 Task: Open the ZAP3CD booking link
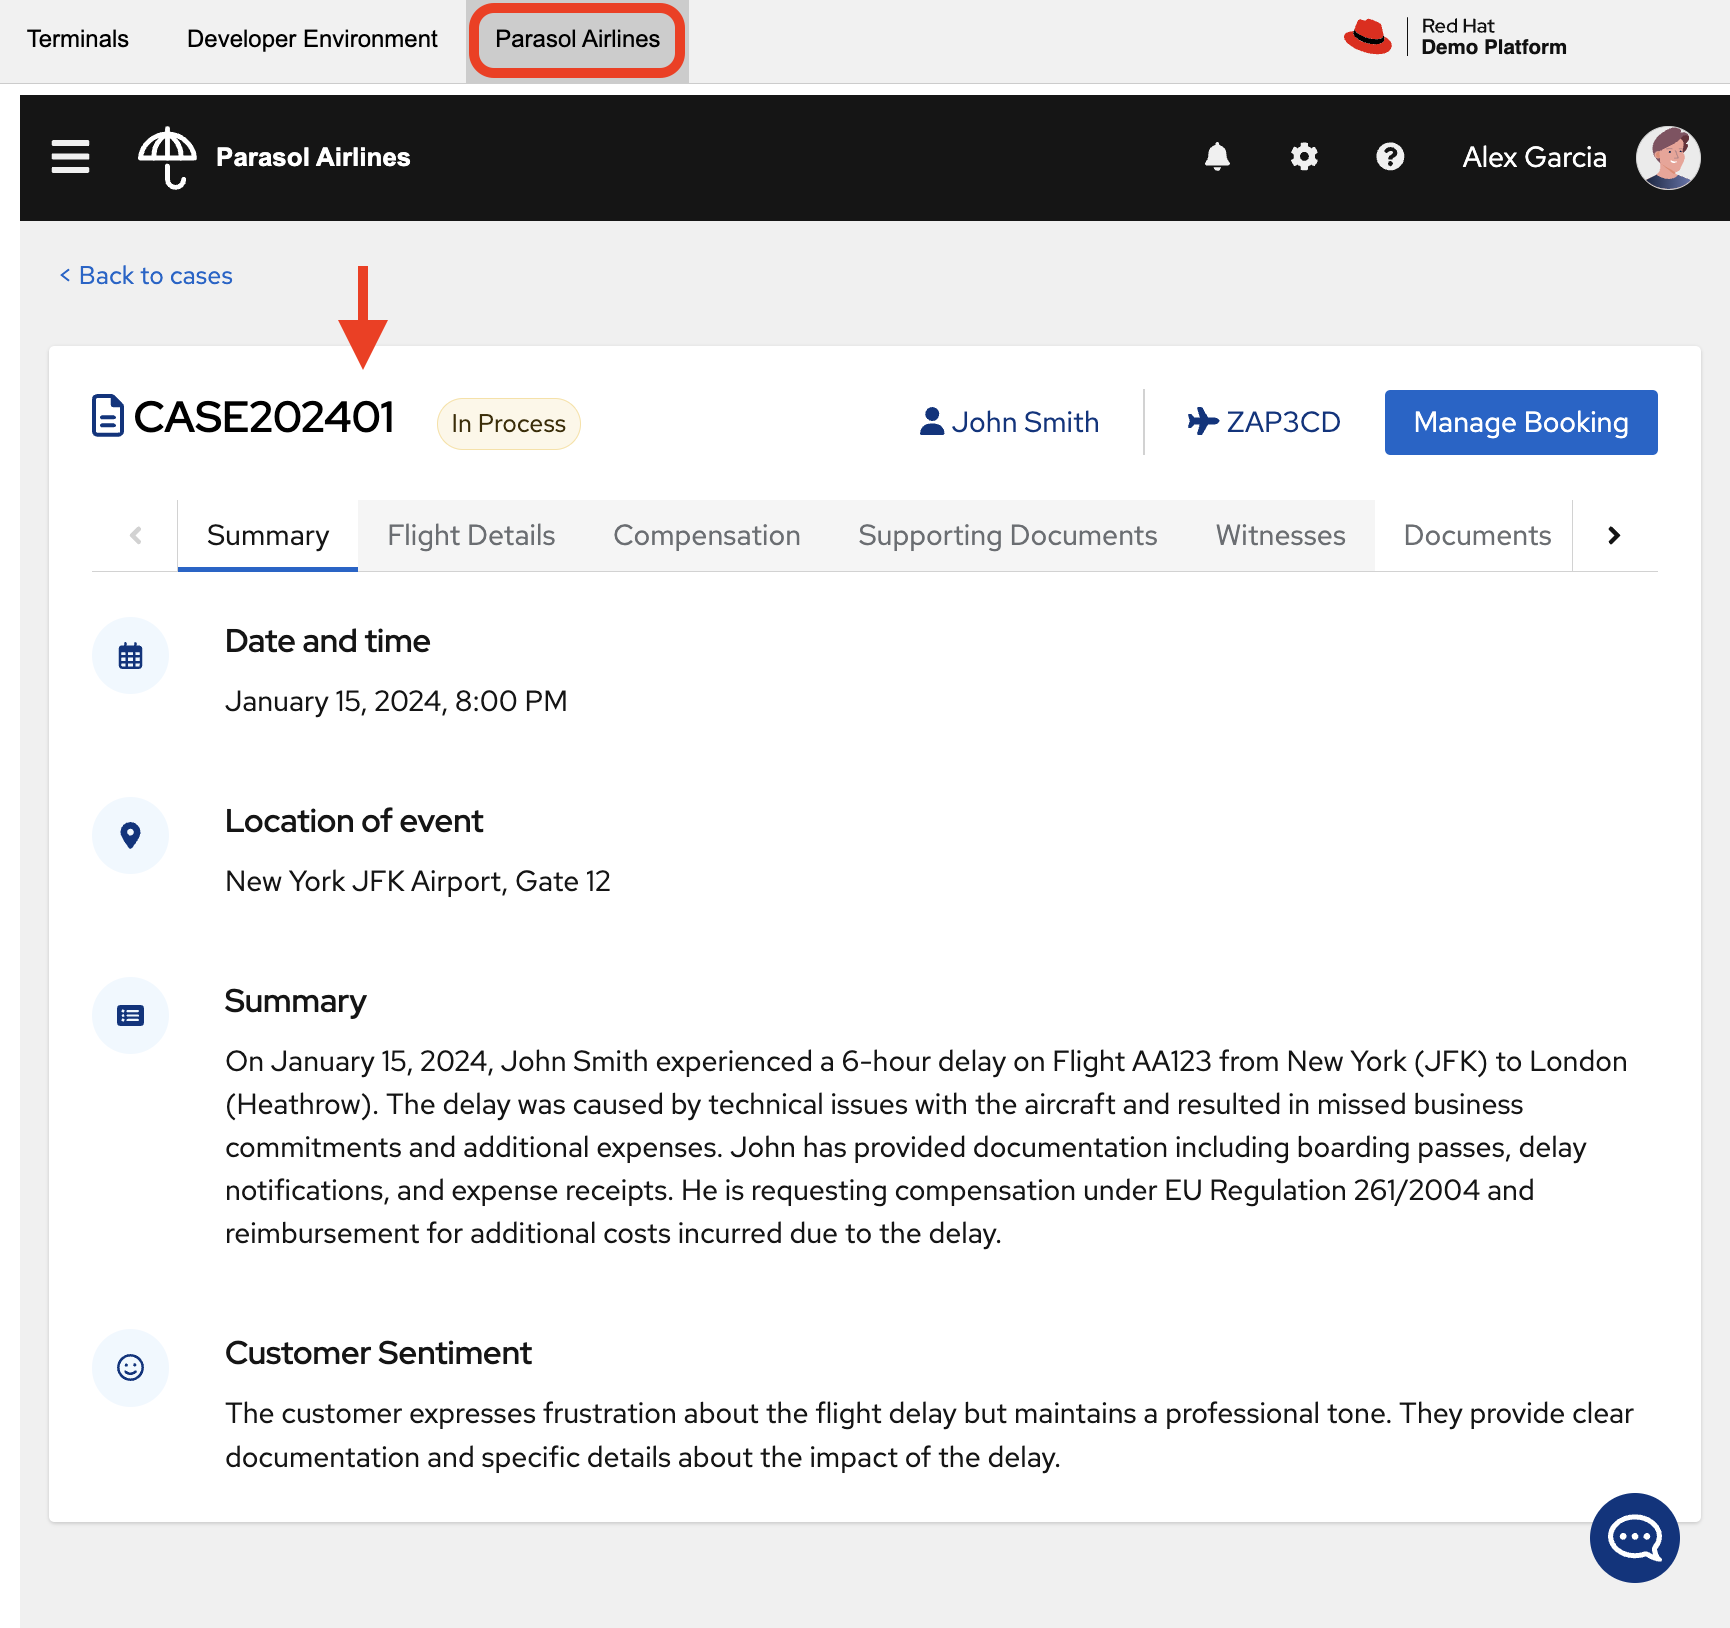click(1264, 422)
